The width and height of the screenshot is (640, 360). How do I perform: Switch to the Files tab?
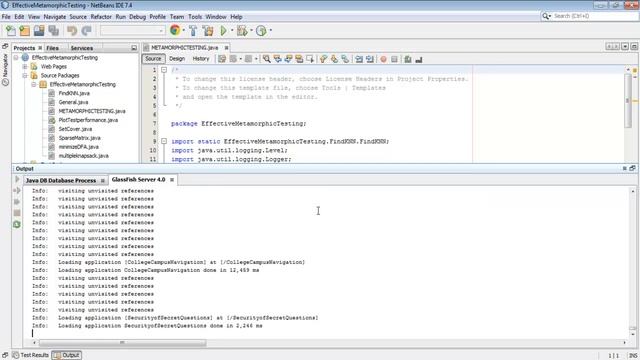[x=52, y=48]
